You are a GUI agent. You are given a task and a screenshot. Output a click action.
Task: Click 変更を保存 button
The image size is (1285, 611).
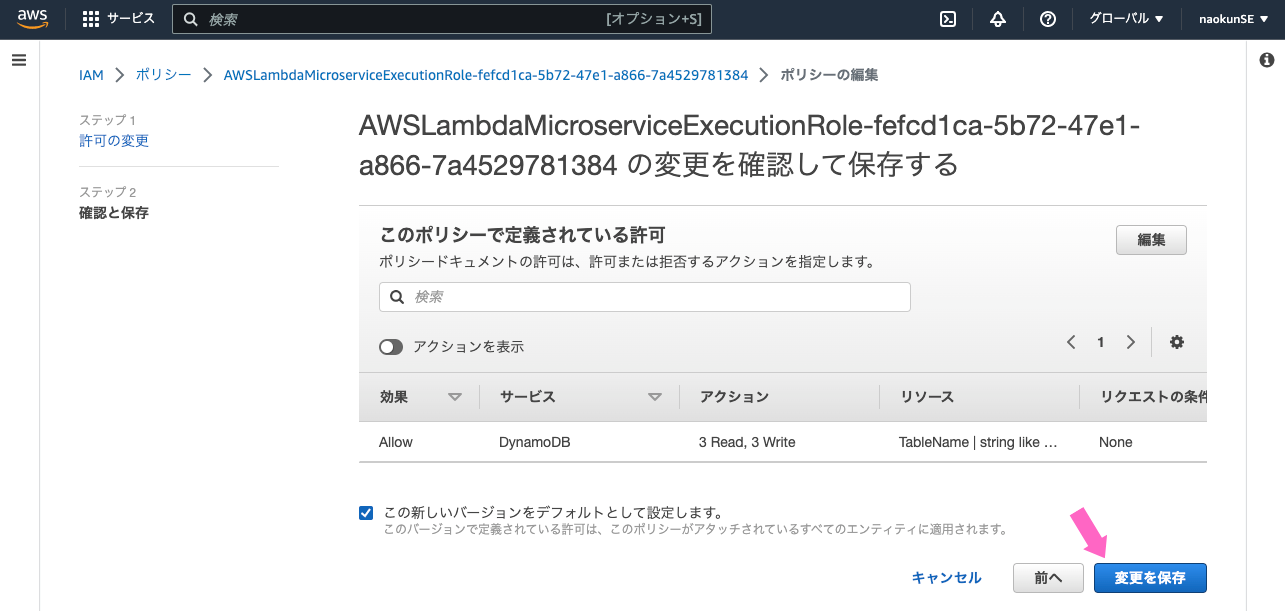[1150, 578]
